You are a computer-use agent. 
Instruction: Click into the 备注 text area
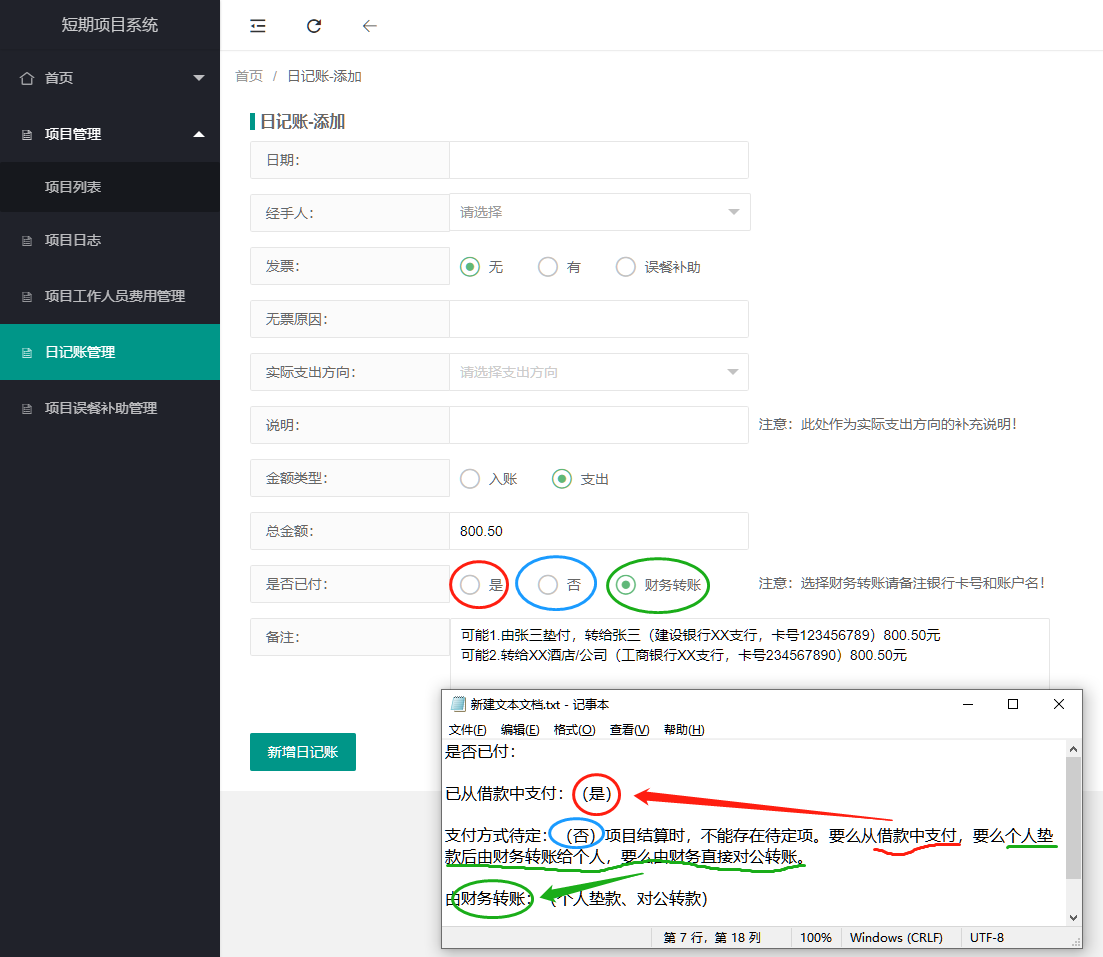coord(749,654)
